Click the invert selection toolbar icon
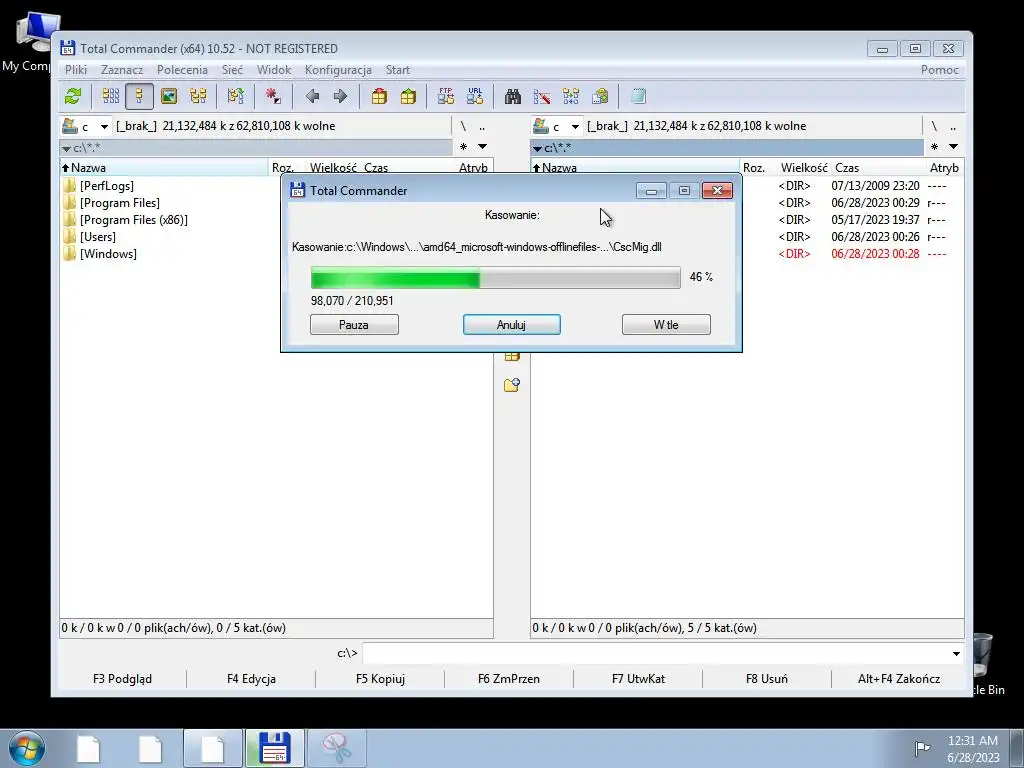This screenshot has height=768, width=1024. point(236,97)
